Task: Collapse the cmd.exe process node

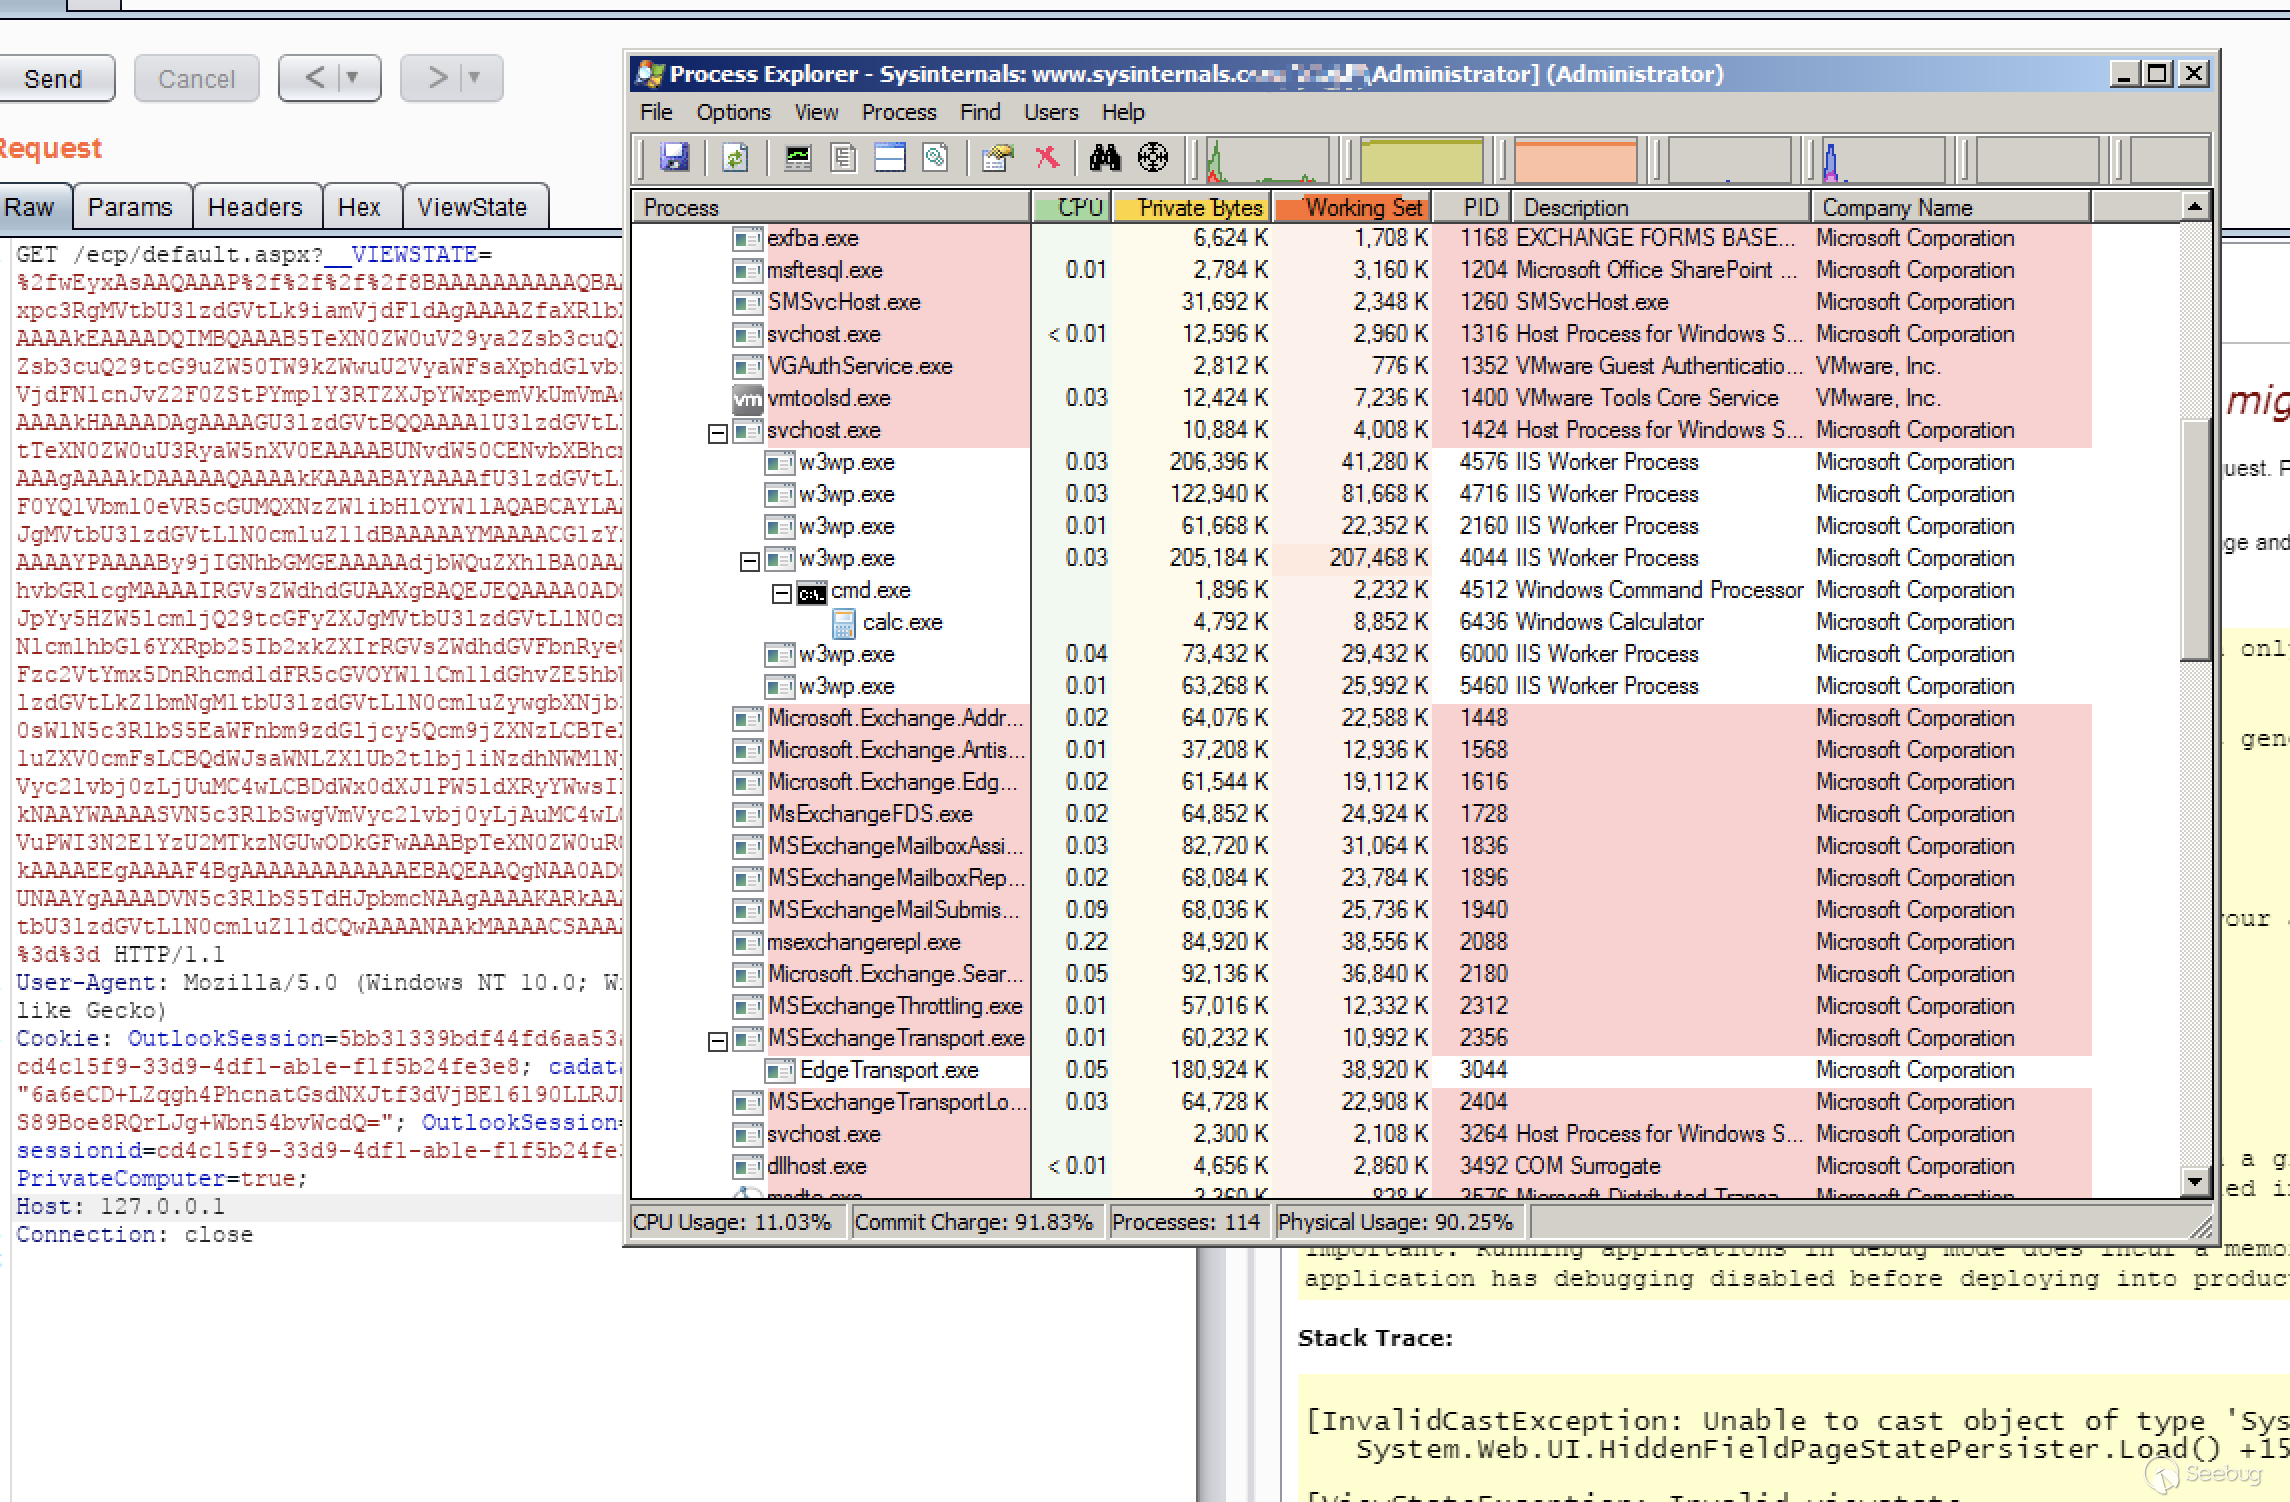Action: point(781,593)
